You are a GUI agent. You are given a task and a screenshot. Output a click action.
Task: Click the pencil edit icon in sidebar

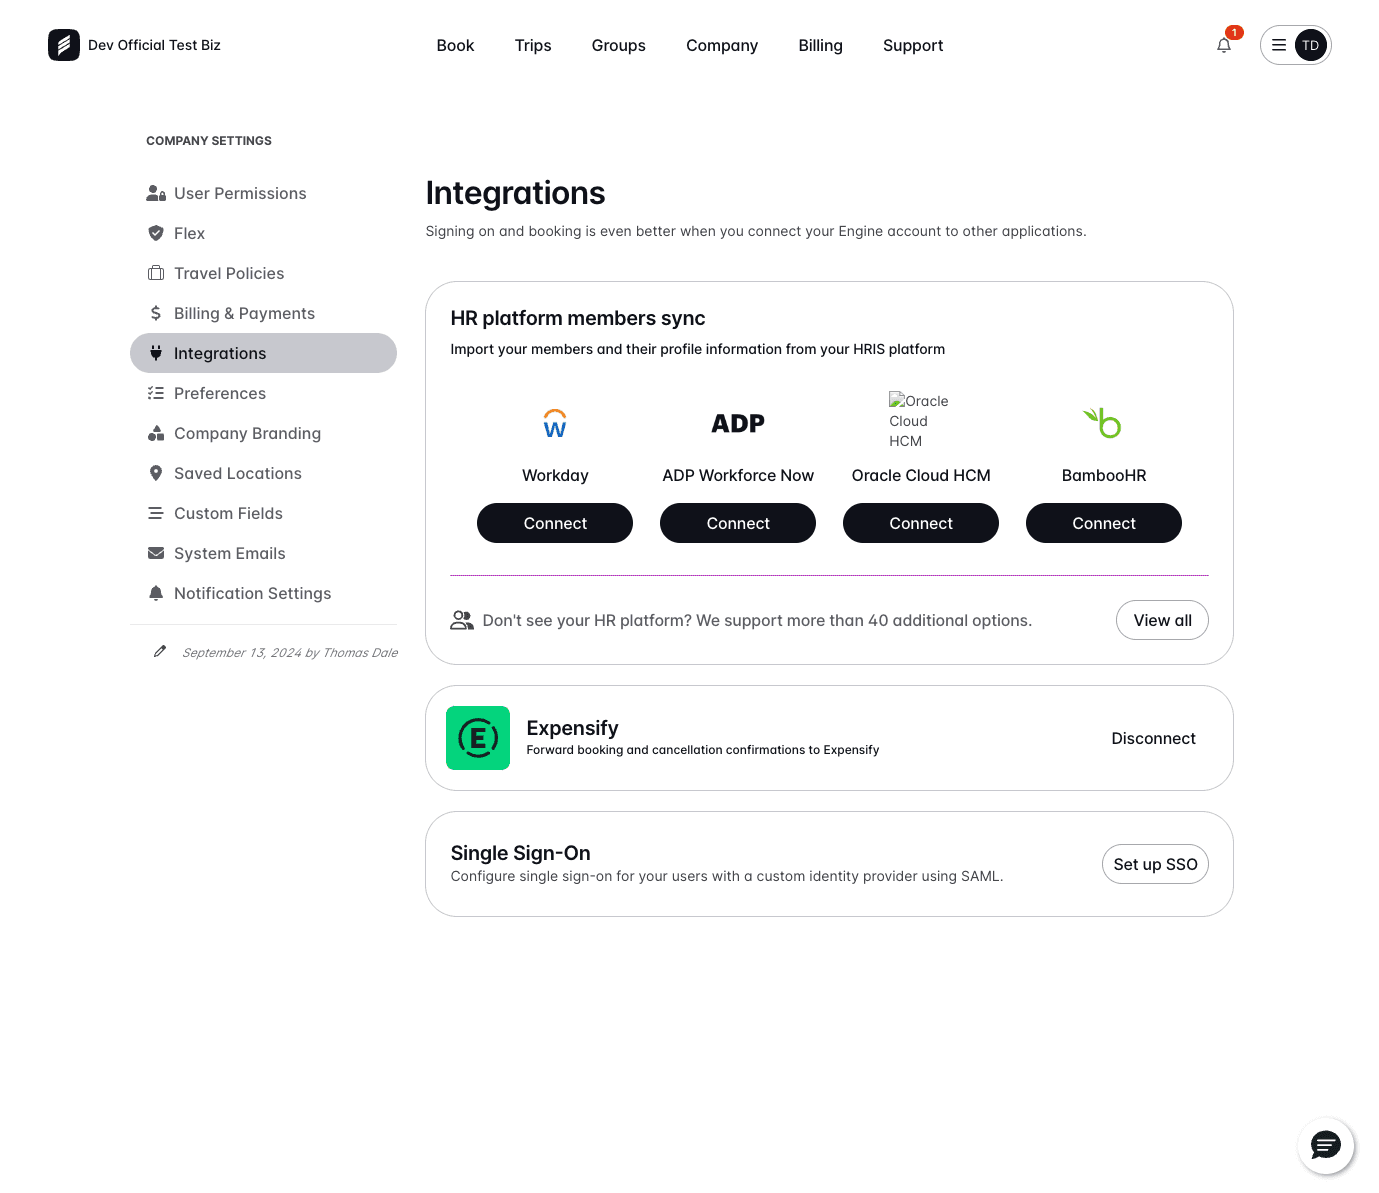coord(159,652)
